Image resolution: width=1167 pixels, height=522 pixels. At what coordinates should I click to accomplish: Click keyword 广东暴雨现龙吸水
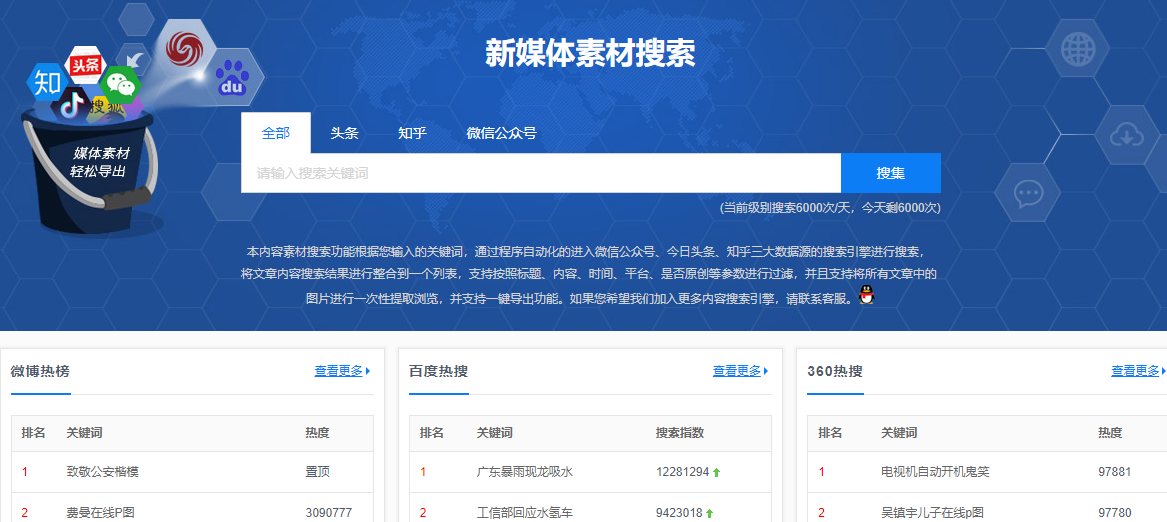pyautogui.click(x=525, y=472)
